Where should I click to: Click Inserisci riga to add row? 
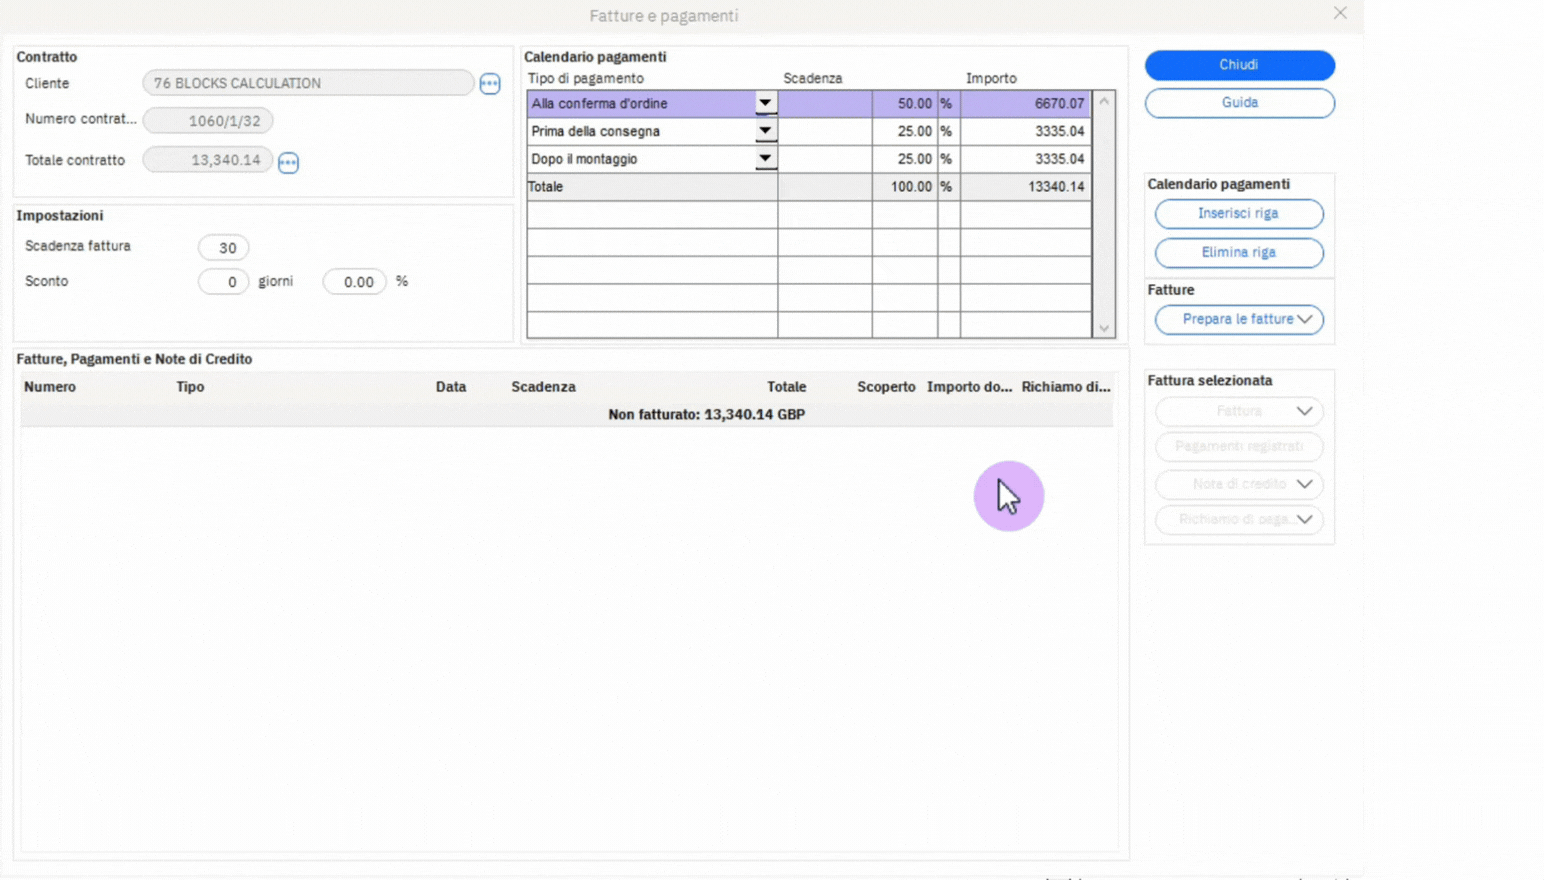[1238, 213]
